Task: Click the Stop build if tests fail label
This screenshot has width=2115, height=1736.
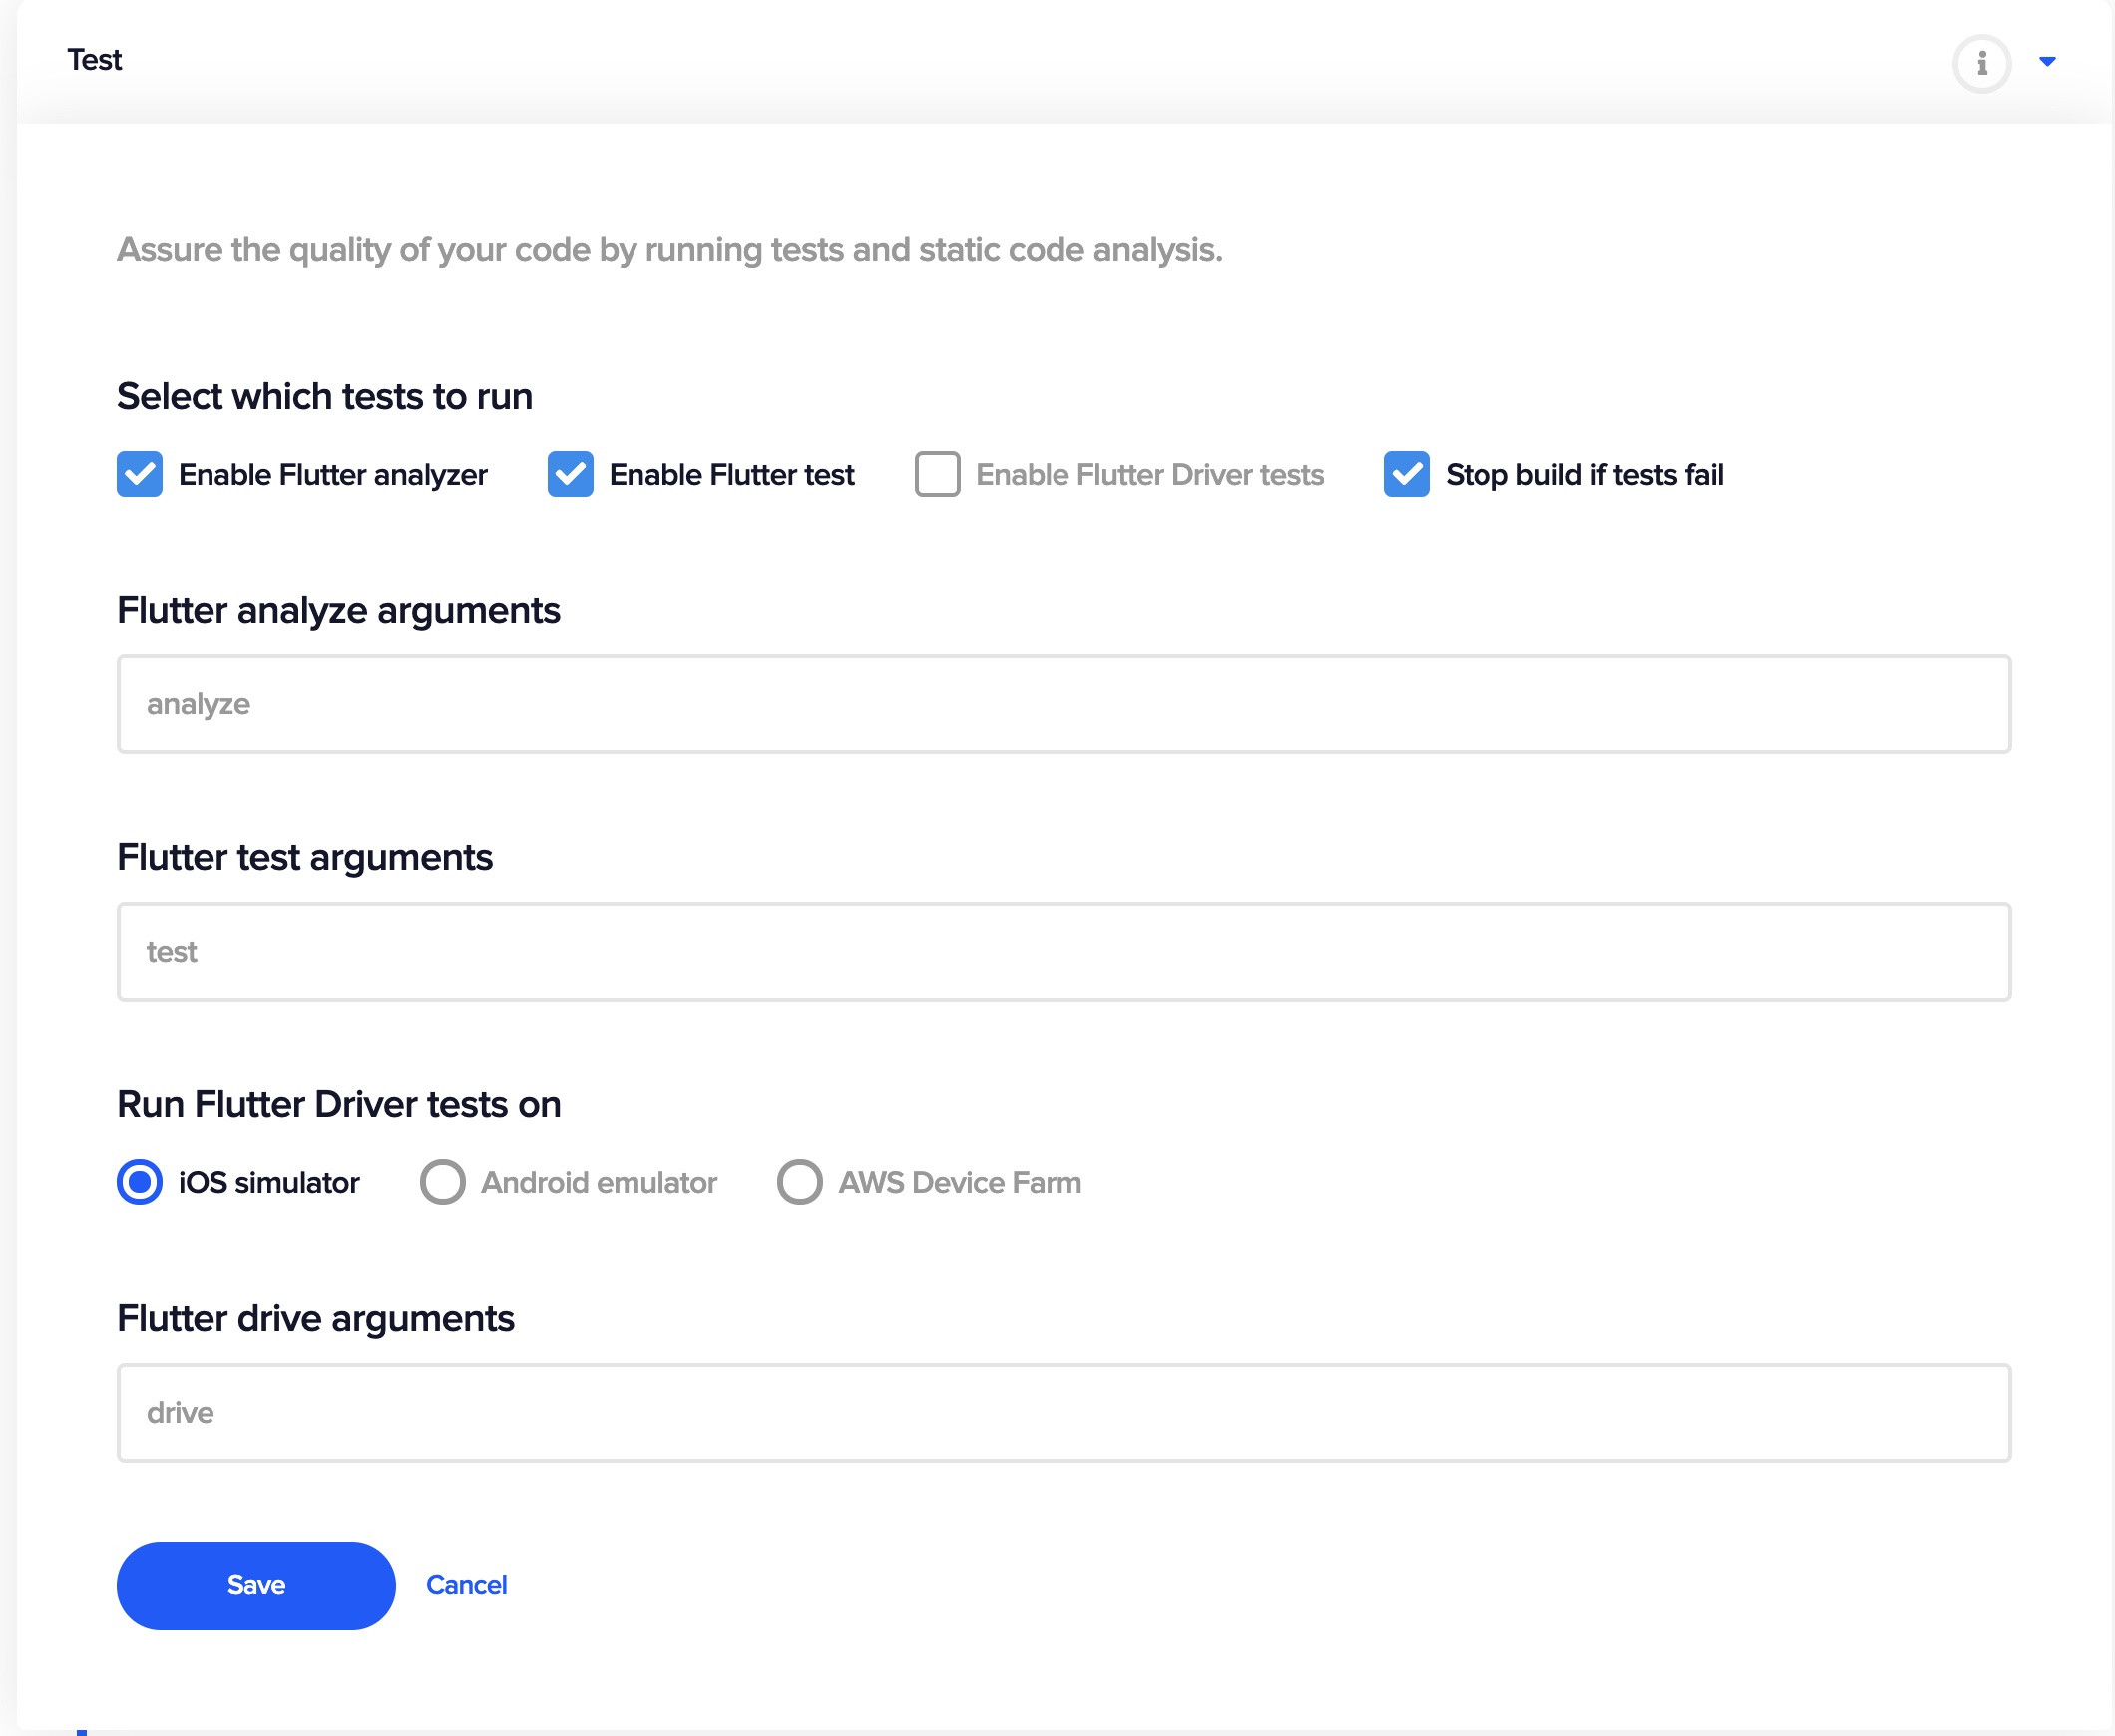Action: click(1584, 475)
